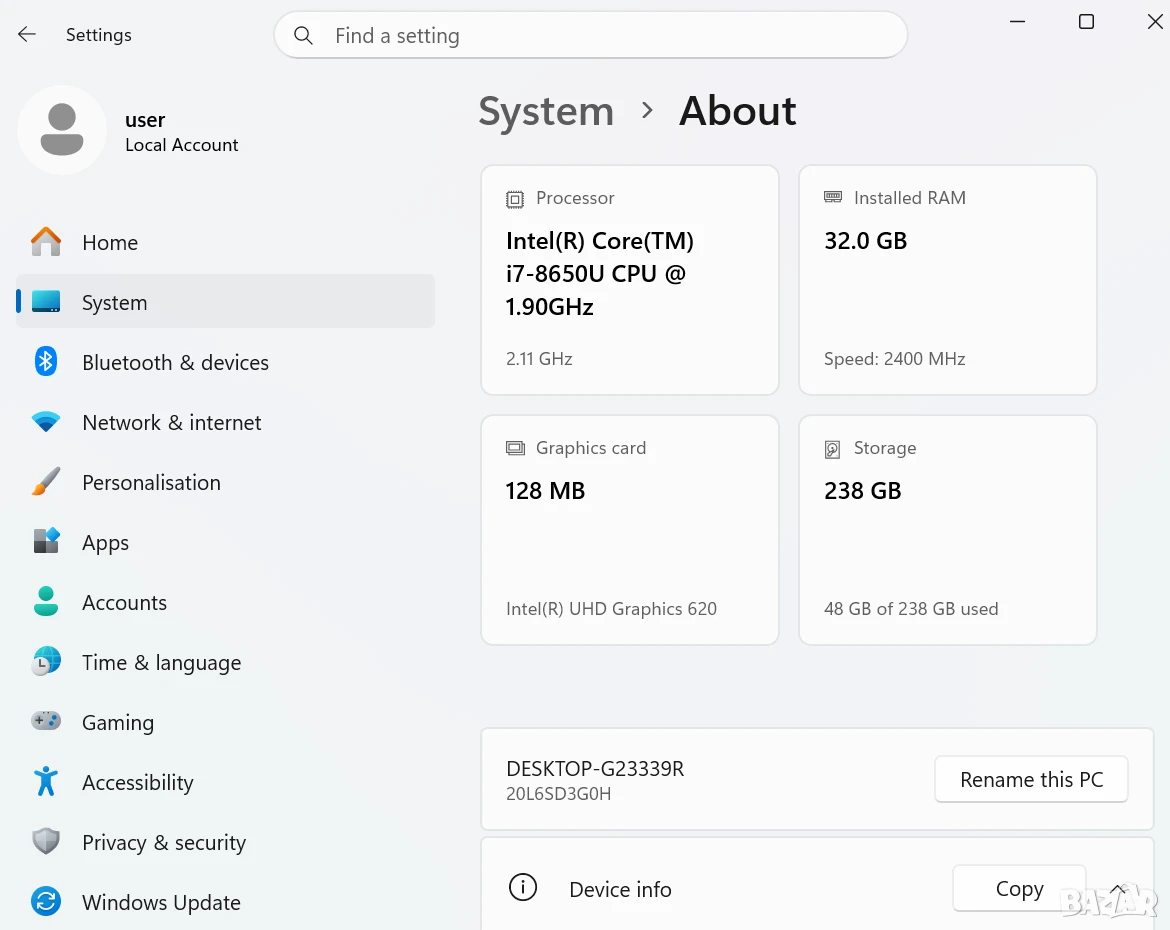This screenshot has width=1170, height=930.
Task: Click the 48 GB of 238 GB used text
Action: click(911, 608)
